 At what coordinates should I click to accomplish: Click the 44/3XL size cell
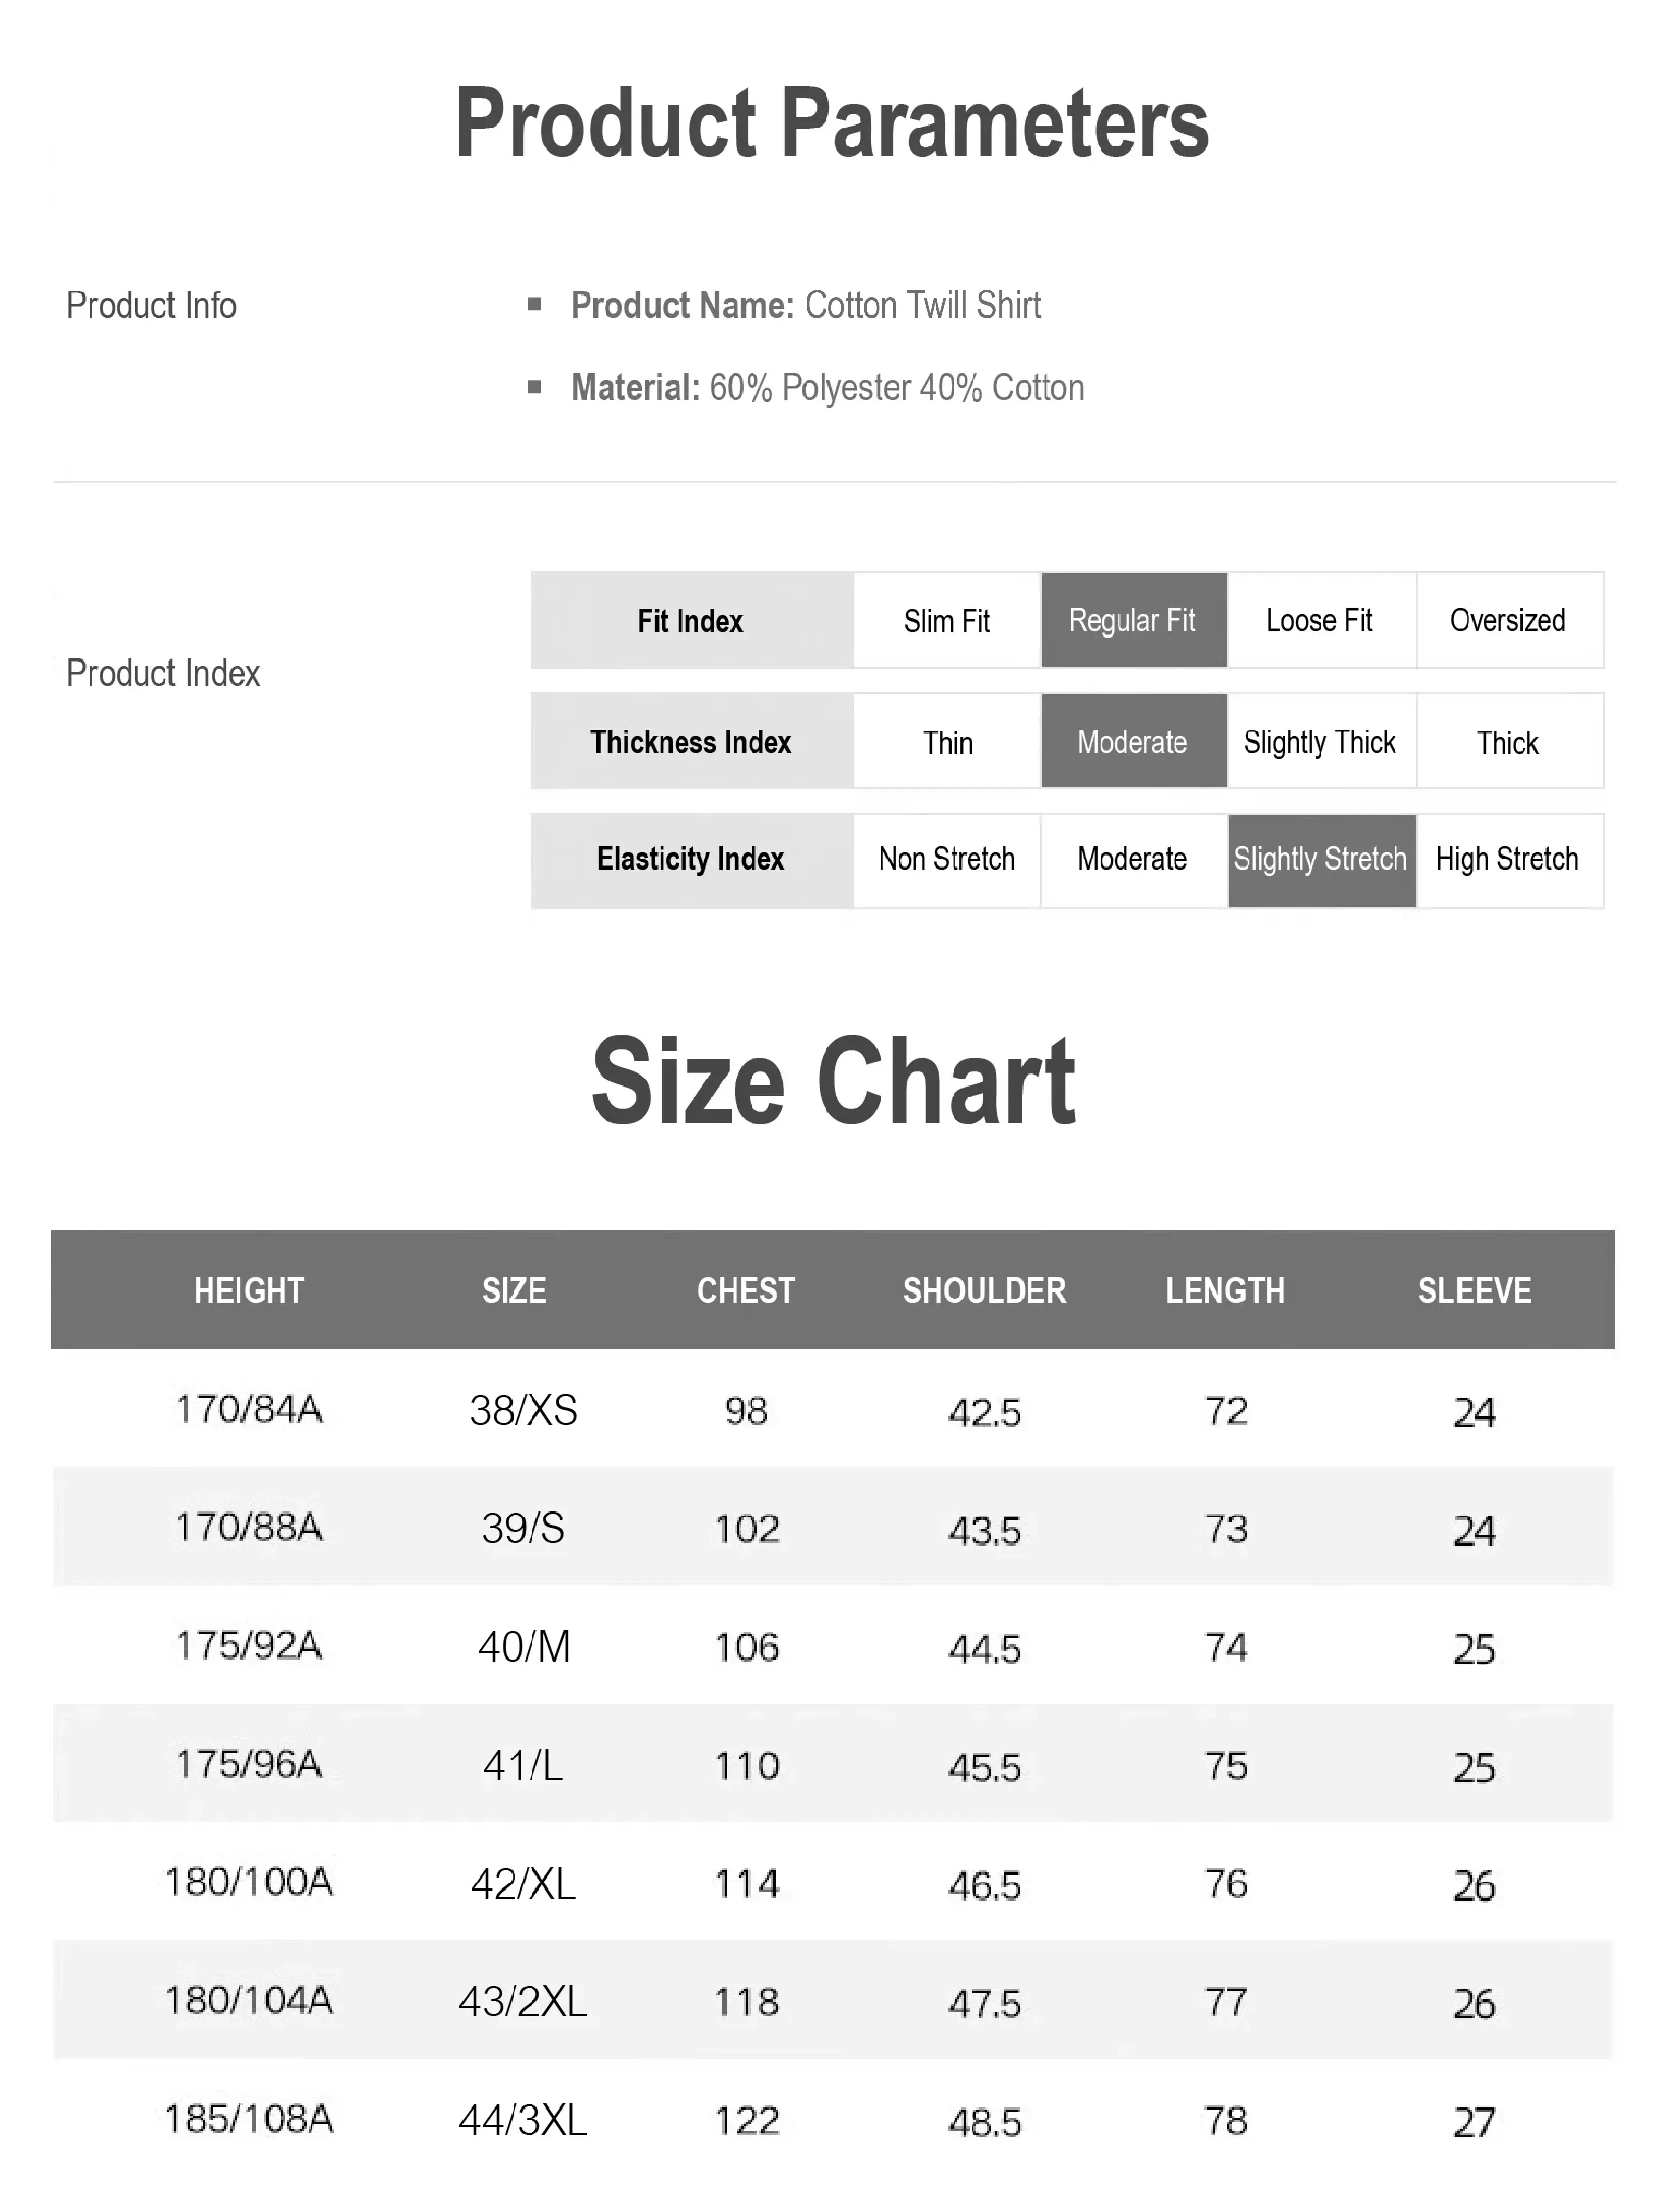tap(523, 2120)
